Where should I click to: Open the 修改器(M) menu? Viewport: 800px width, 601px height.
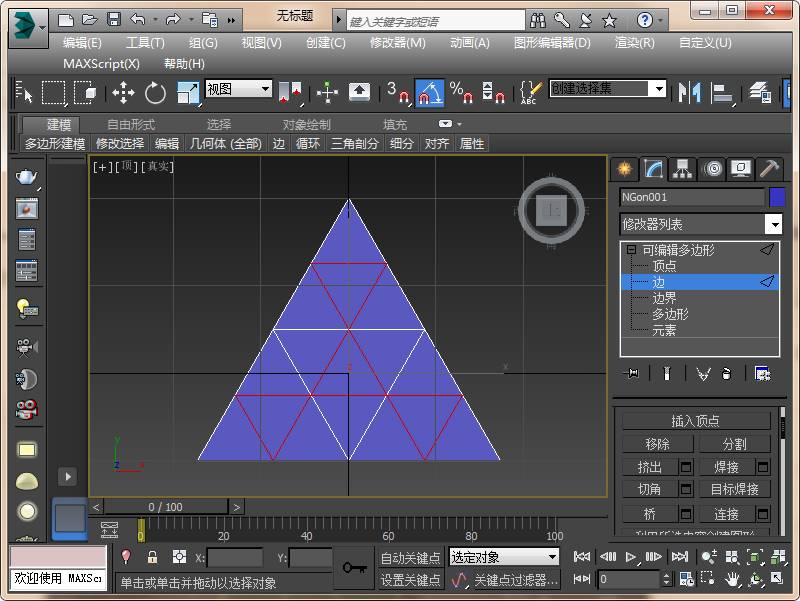pyautogui.click(x=397, y=43)
